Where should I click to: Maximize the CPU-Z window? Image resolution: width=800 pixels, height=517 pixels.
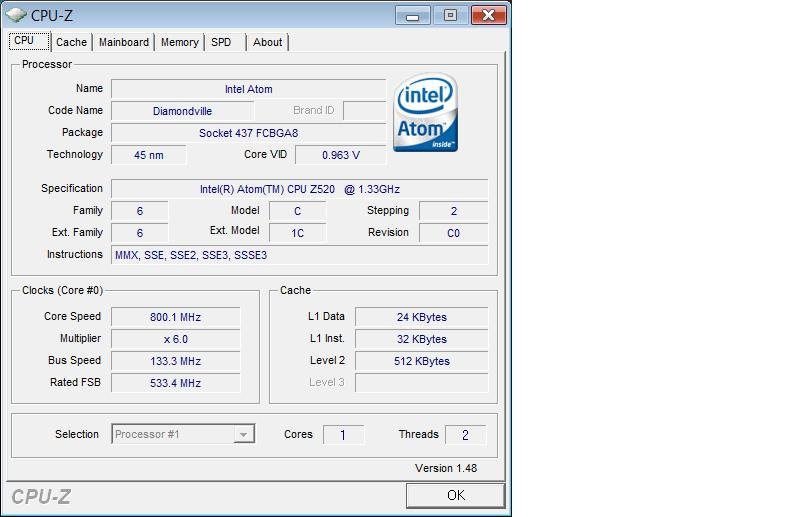click(450, 15)
